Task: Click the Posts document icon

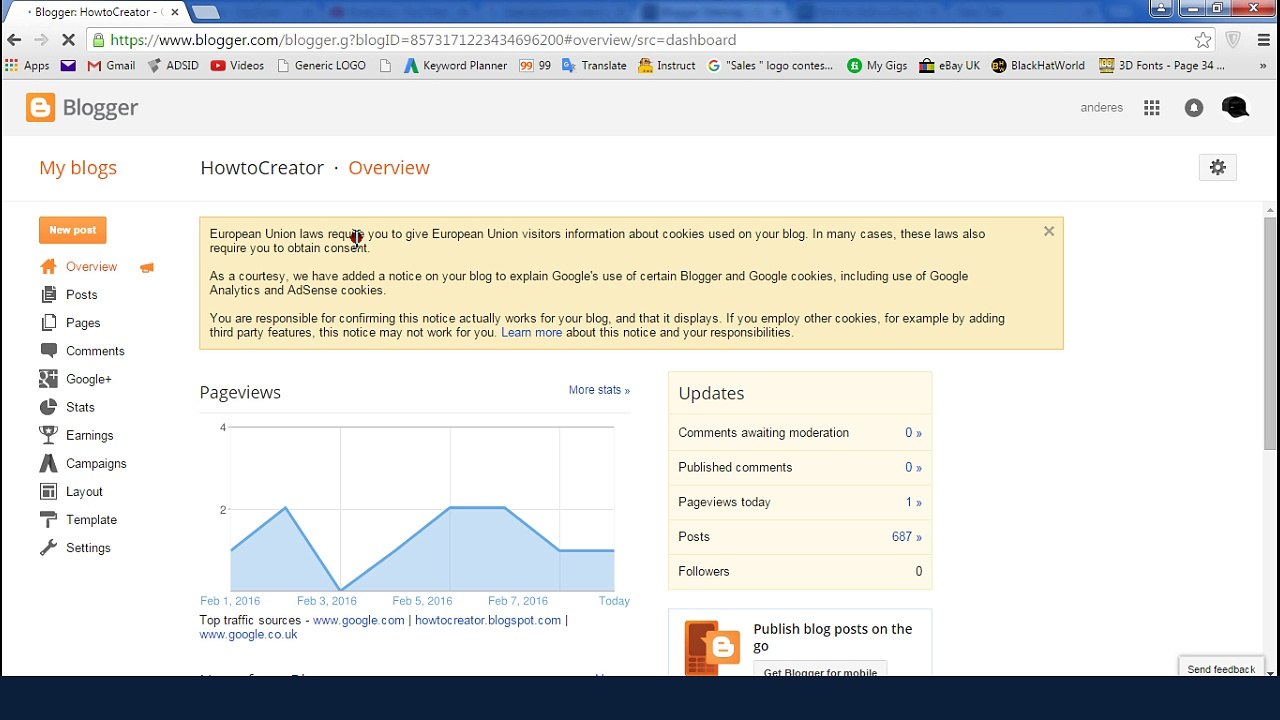Action: pyautogui.click(x=48, y=295)
